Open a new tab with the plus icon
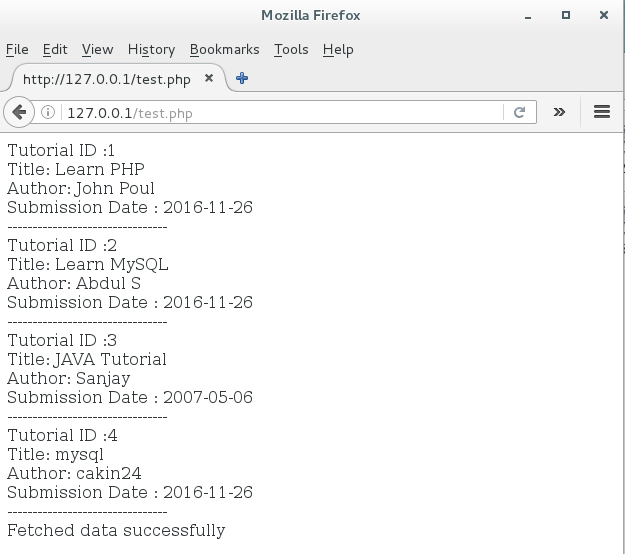The height and width of the screenshot is (554, 625). [242, 78]
